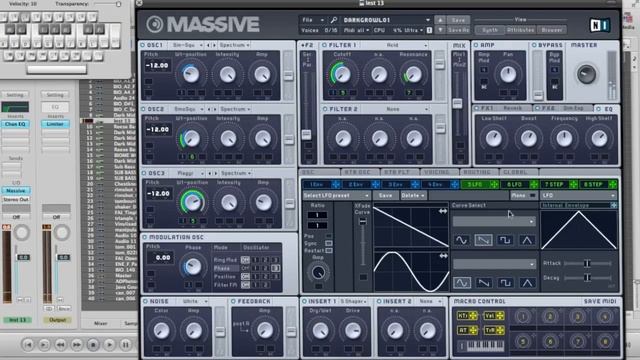Click the TrR macro assign handle
Viewport: 640px width, 360px height.
pyautogui.click(x=500, y=330)
